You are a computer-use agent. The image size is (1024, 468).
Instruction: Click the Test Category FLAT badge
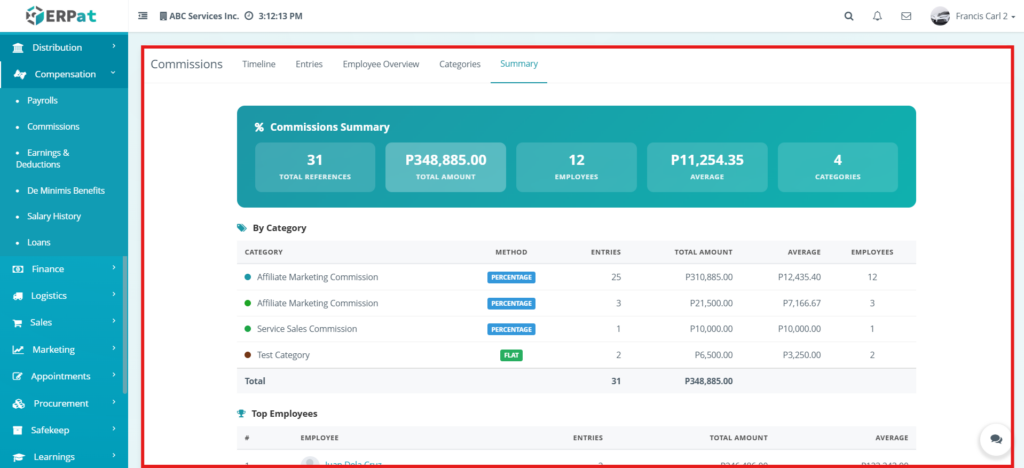click(x=511, y=355)
